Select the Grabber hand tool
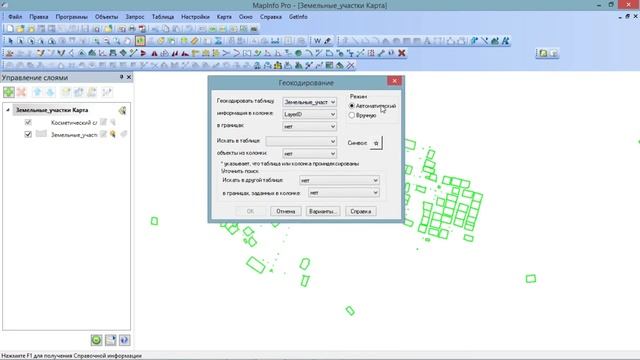This screenshot has width=640, height=360. (x=127, y=41)
